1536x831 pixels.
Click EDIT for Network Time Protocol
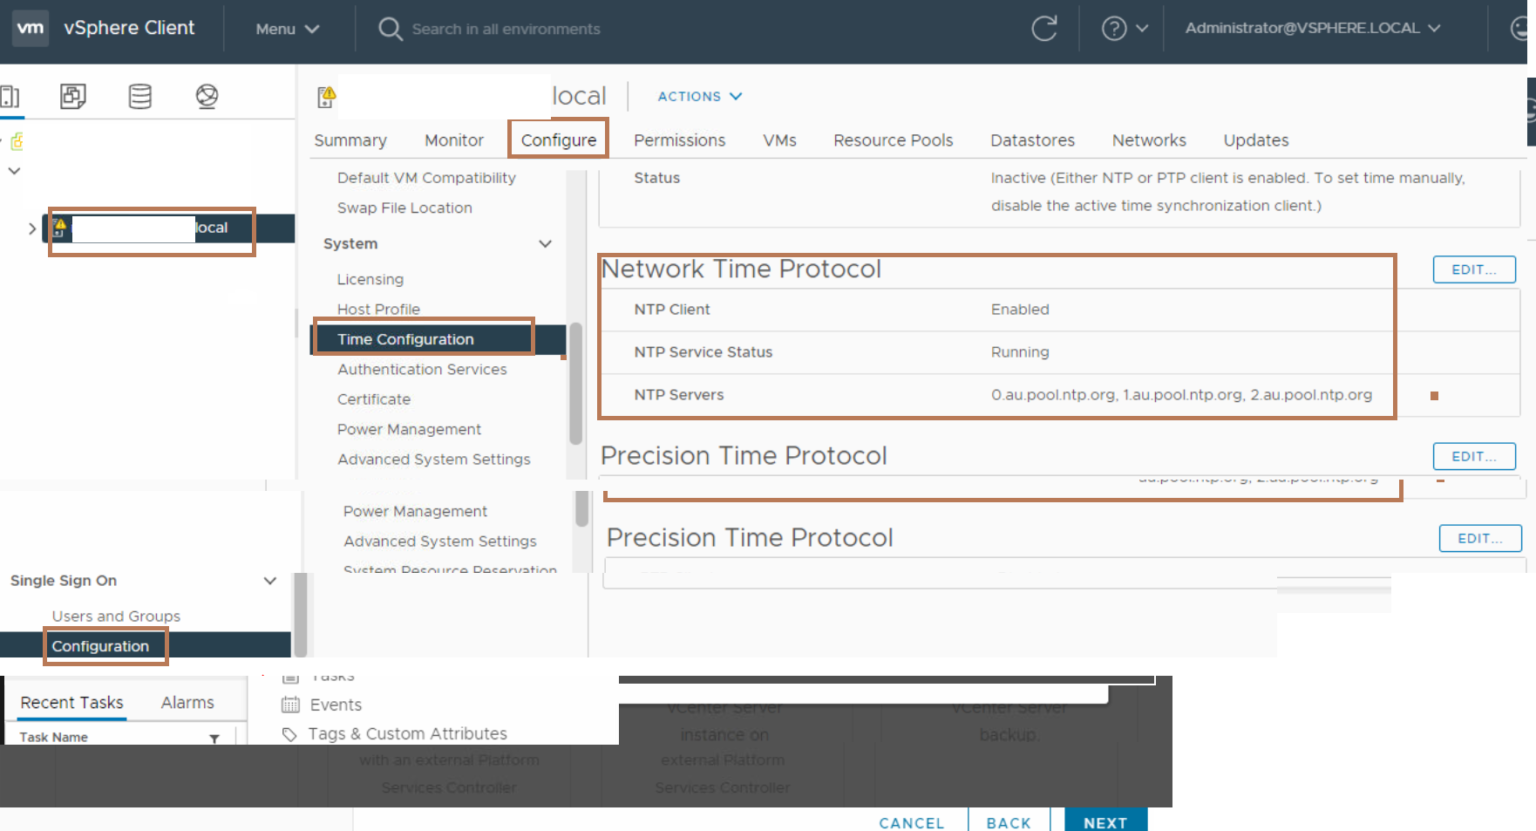coord(1474,269)
